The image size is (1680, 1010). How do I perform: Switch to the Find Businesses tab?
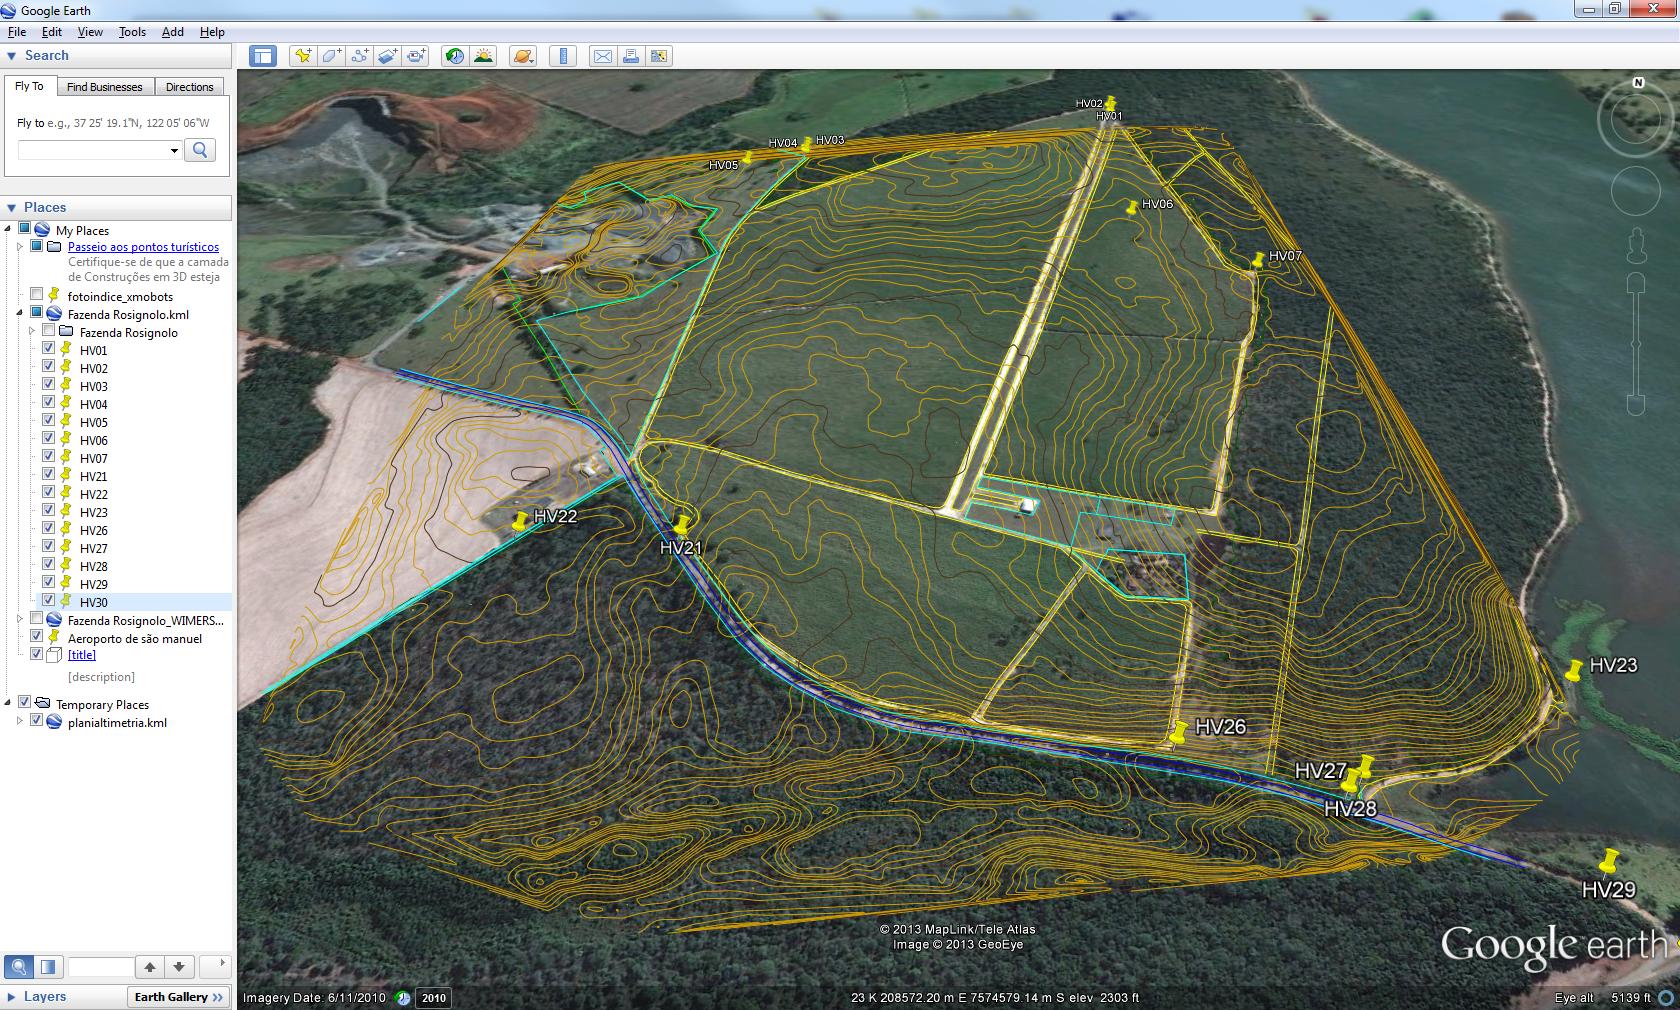pyautogui.click(x=105, y=87)
